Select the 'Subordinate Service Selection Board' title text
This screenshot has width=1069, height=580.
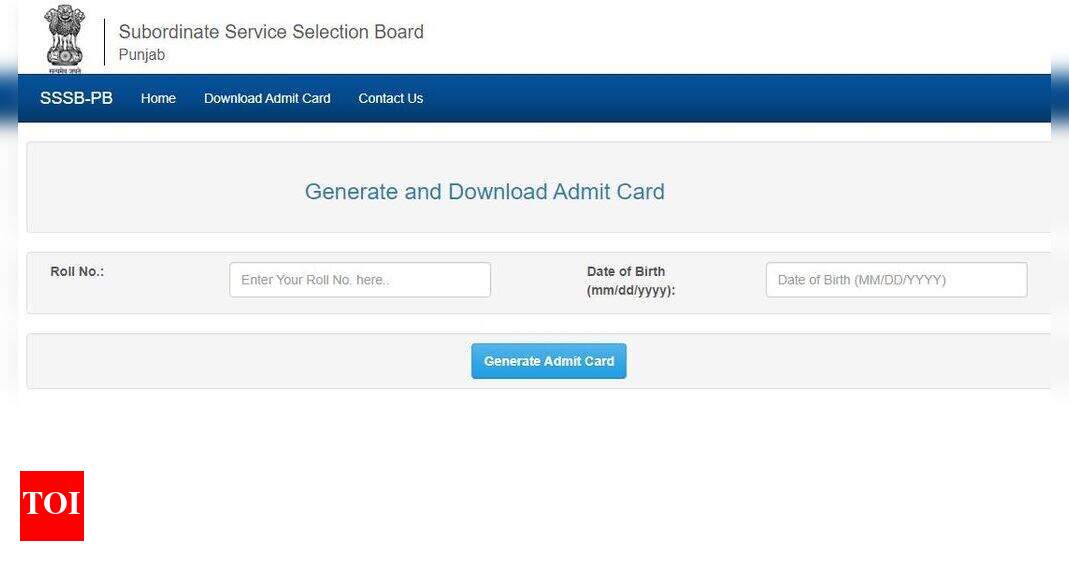pos(271,32)
